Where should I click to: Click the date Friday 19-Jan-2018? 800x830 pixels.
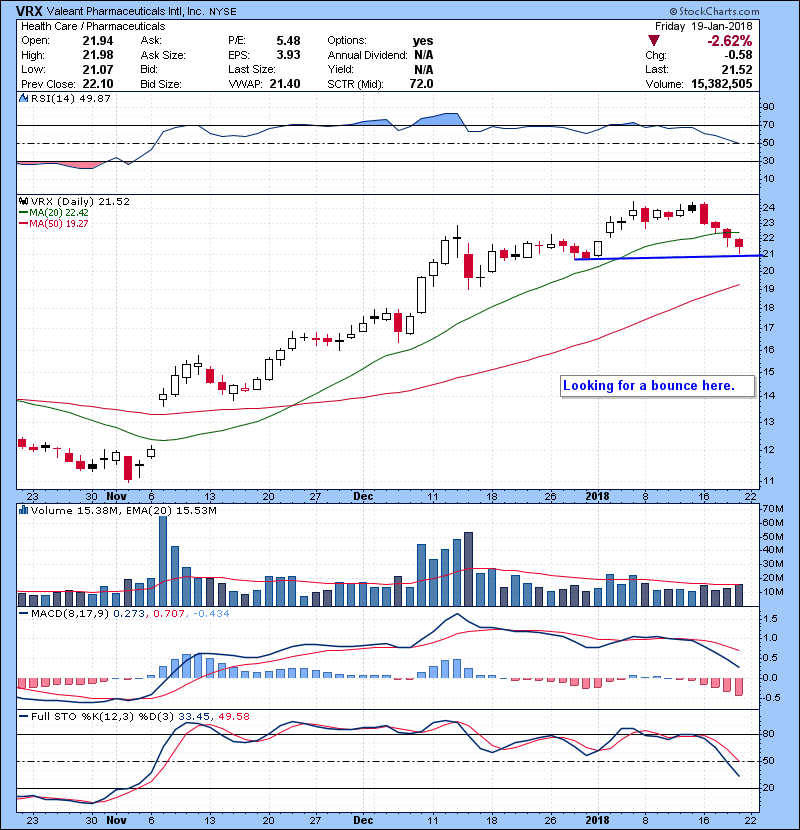pos(704,26)
